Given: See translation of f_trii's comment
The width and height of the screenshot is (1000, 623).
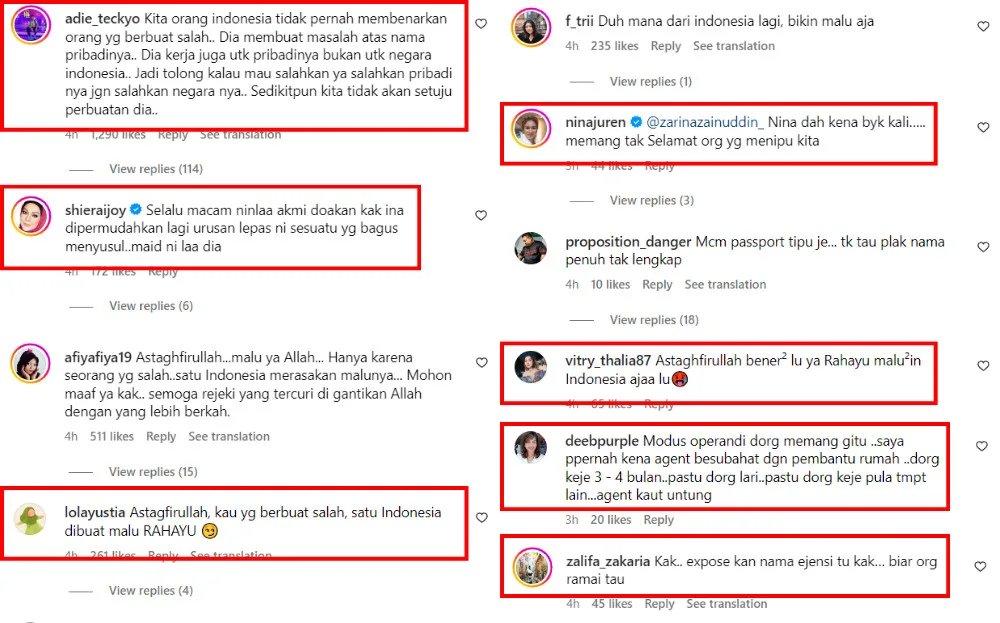Looking at the screenshot, I should (733, 47).
